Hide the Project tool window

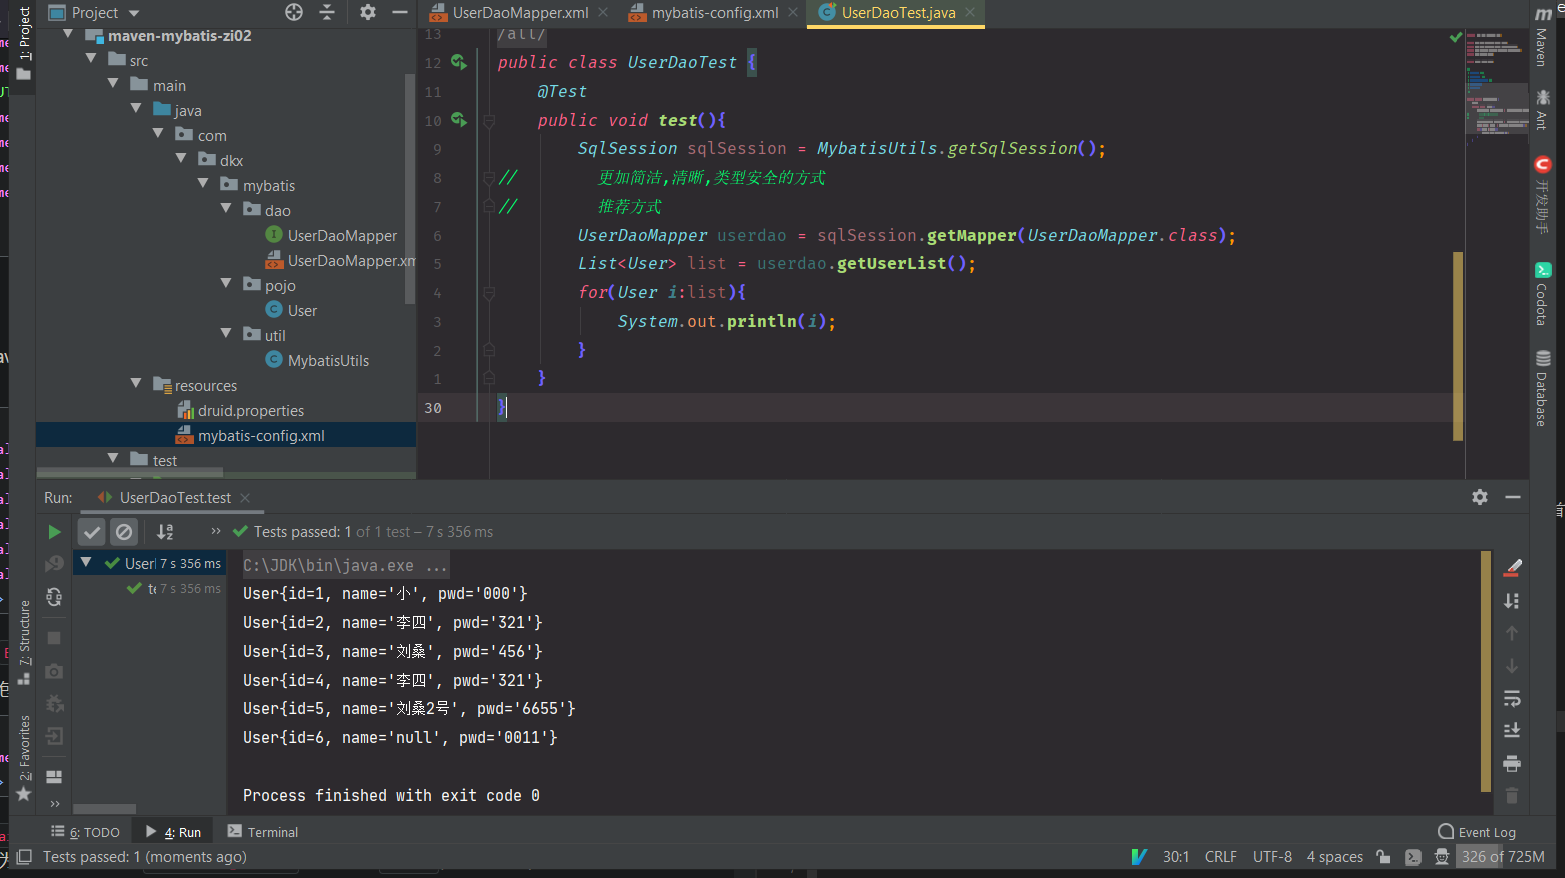[400, 12]
